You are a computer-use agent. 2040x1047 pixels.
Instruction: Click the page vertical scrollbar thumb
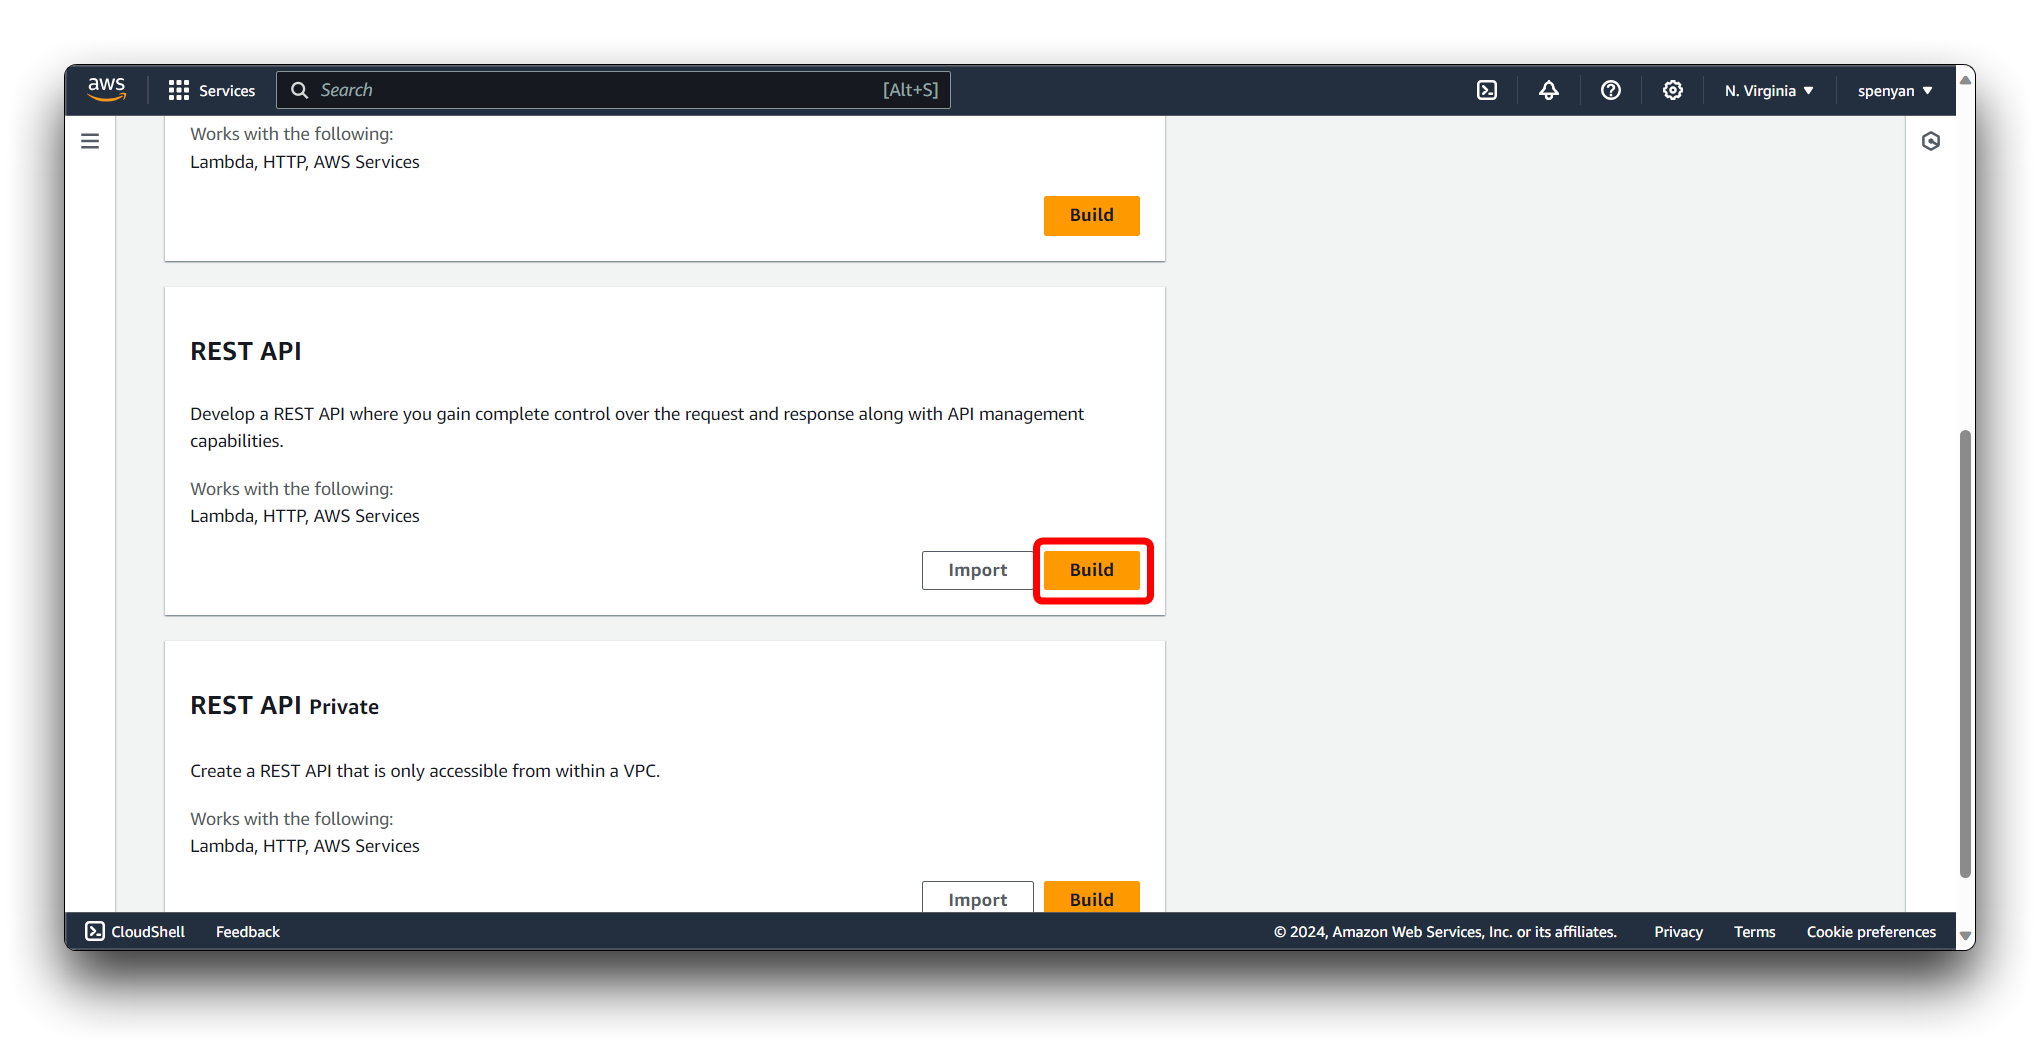[1965, 654]
